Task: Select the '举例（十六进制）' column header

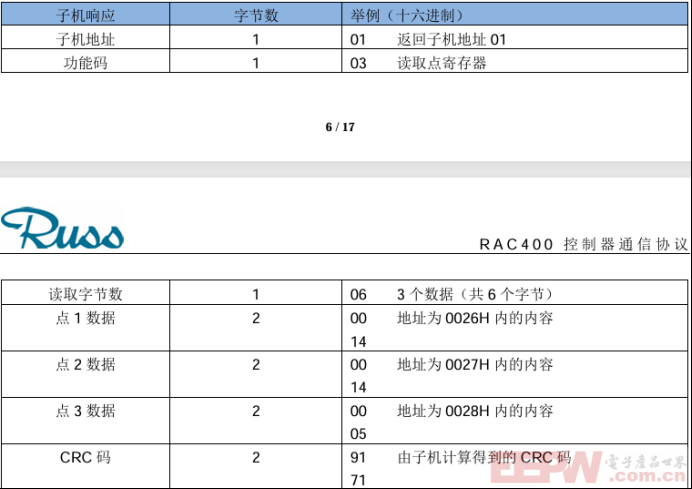Action: pos(406,15)
